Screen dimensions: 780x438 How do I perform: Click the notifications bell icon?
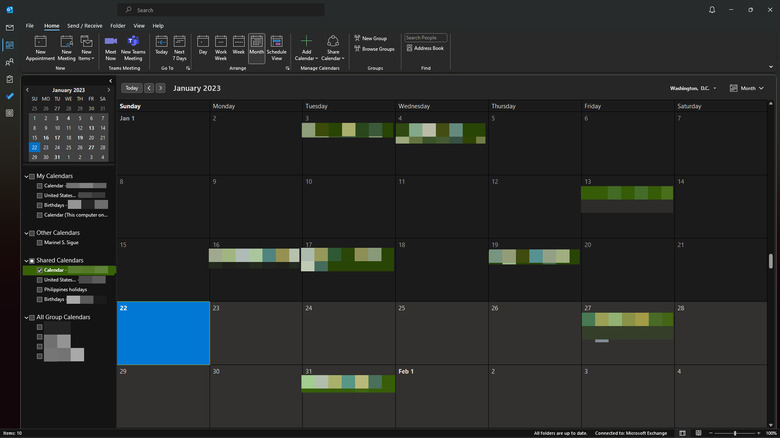tap(711, 9)
